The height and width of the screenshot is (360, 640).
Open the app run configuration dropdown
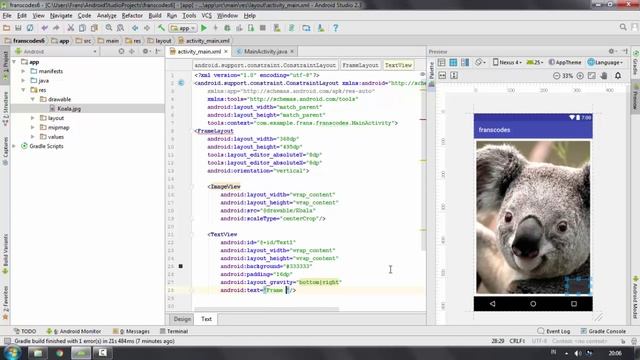pos(183,28)
